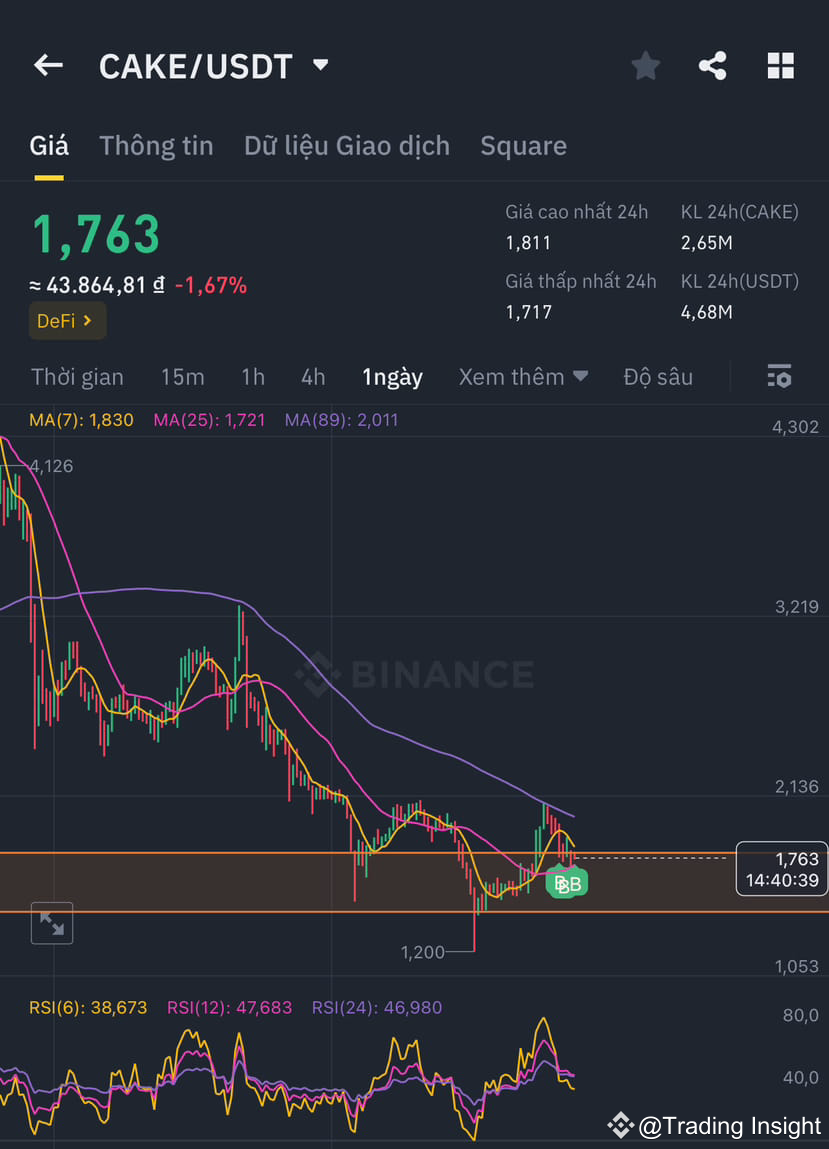
Task: Click the 4,126 high price label on chart
Action: point(51,466)
